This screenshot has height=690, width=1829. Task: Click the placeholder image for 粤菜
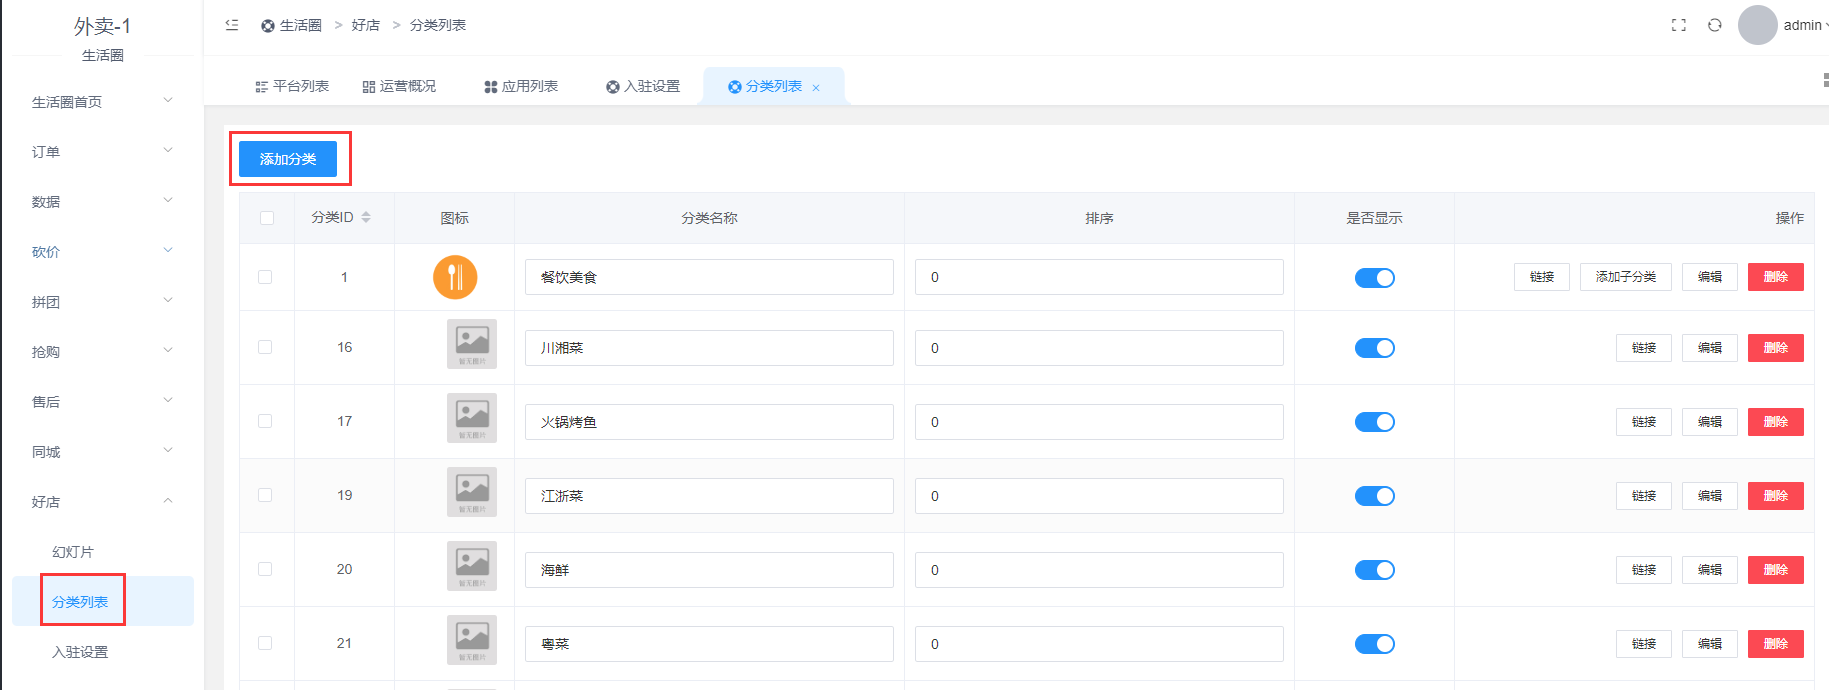(x=472, y=640)
